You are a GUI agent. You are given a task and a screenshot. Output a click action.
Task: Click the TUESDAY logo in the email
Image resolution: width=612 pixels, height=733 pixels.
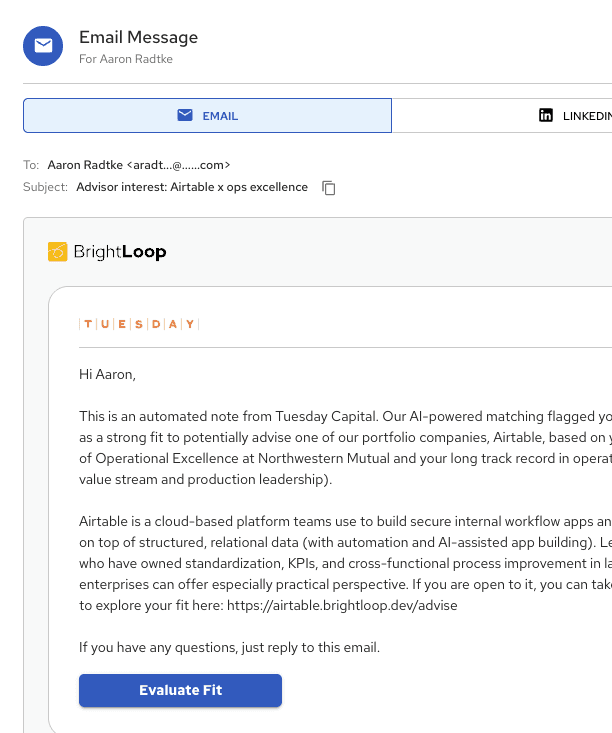pyautogui.click(x=139, y=324)
